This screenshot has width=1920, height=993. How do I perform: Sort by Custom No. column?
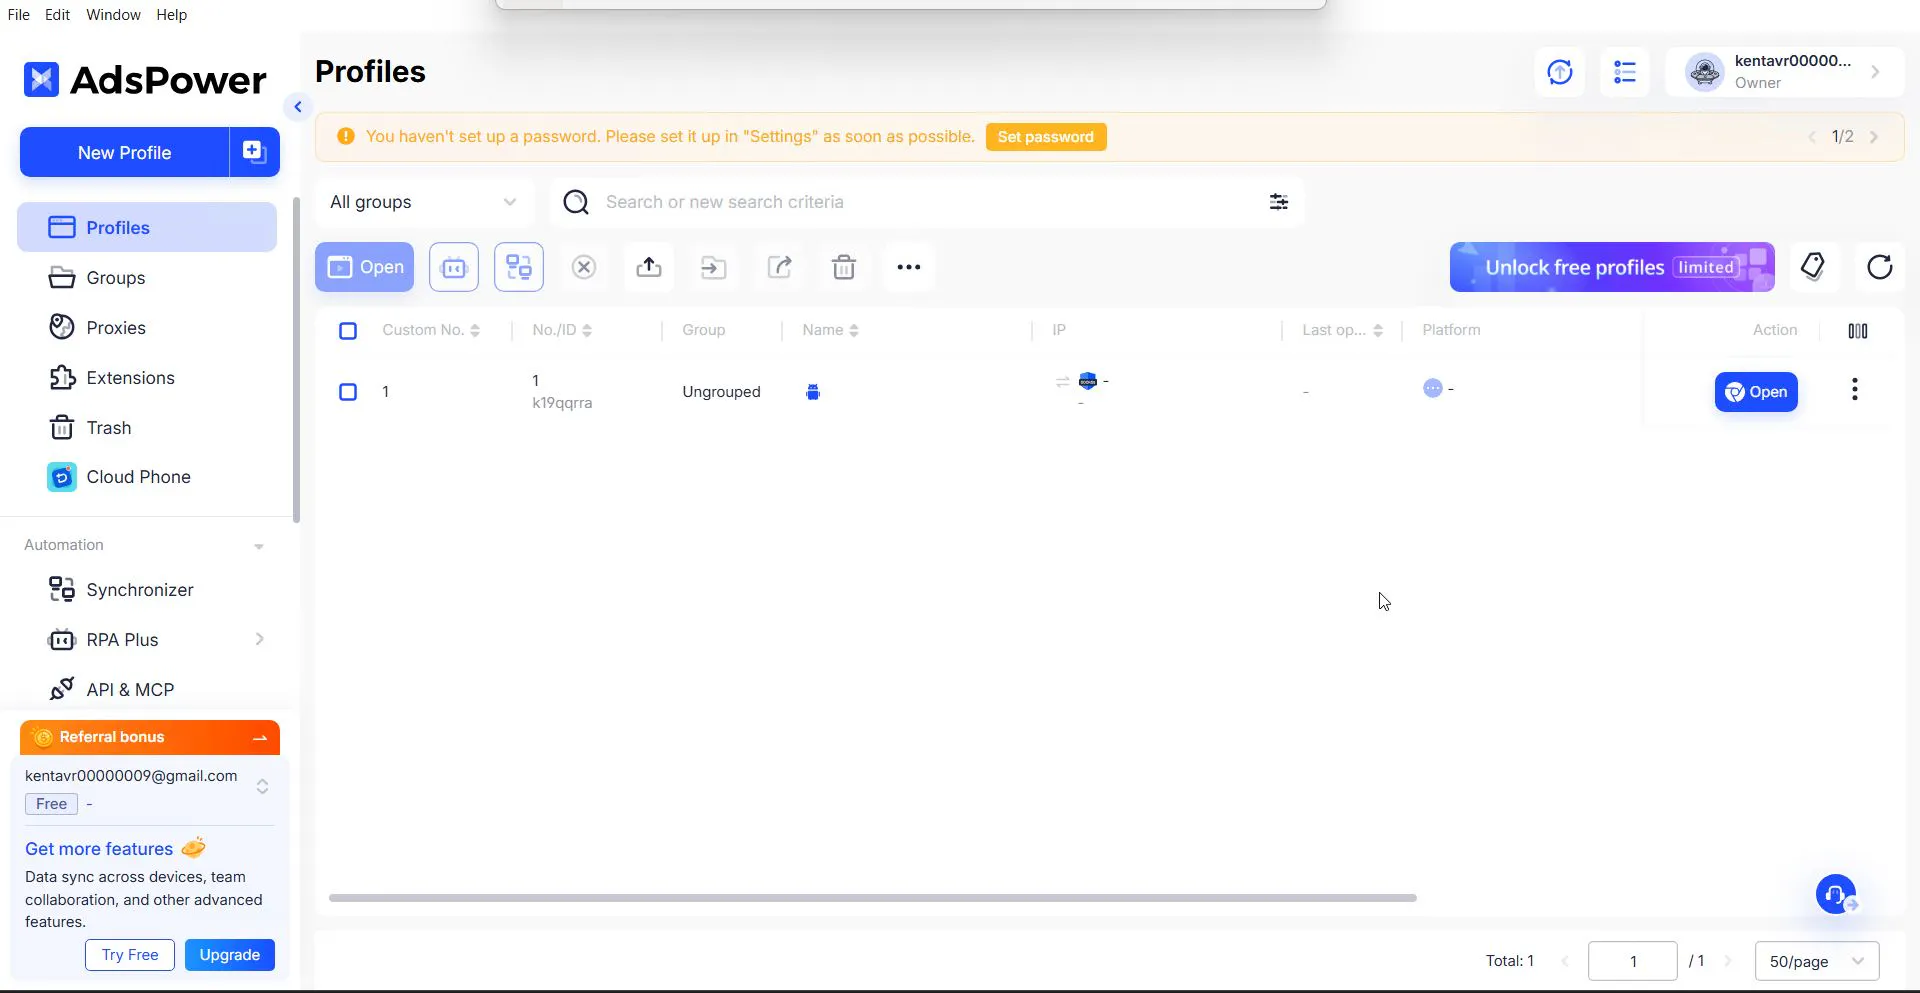pyautogui.click(x=475, y=331)
